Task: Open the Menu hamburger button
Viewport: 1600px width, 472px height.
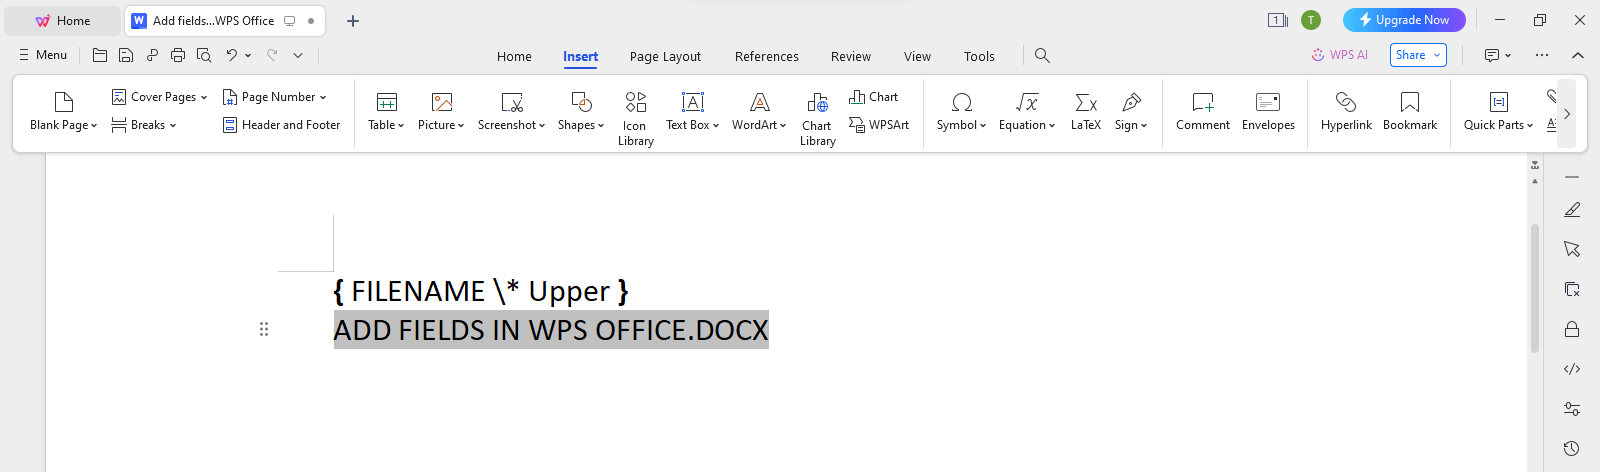Action: pyautogui.click(x=43, y=55)
